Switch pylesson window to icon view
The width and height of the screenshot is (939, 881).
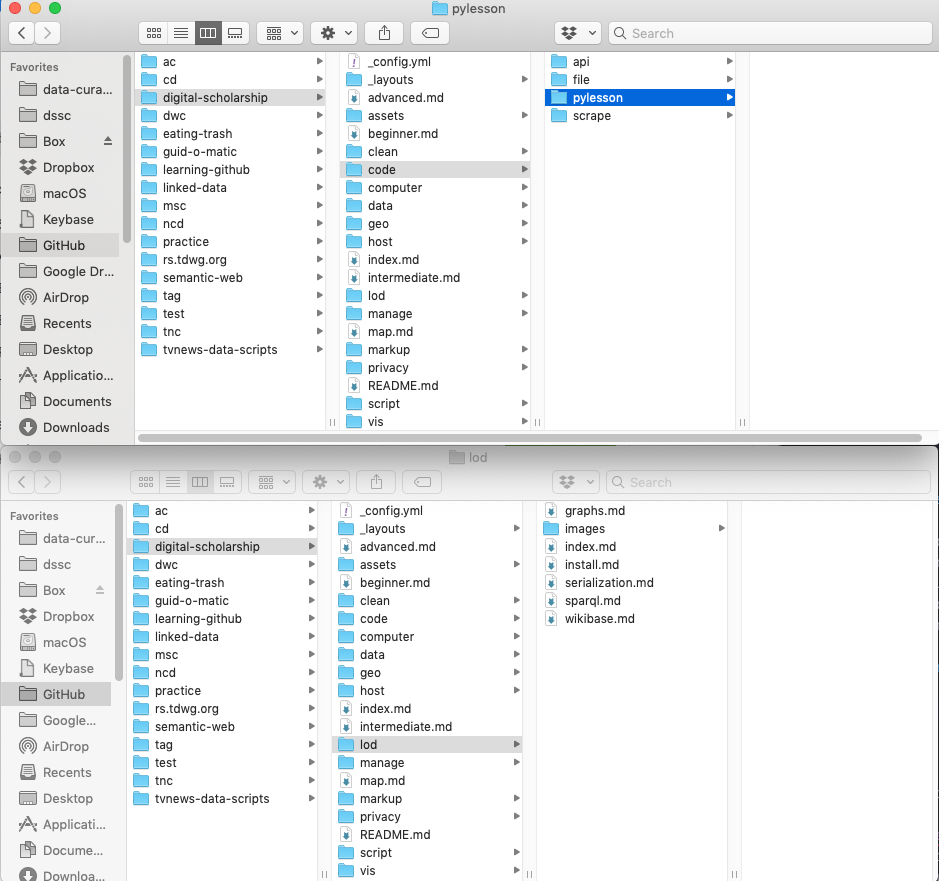tap(153, 33)
